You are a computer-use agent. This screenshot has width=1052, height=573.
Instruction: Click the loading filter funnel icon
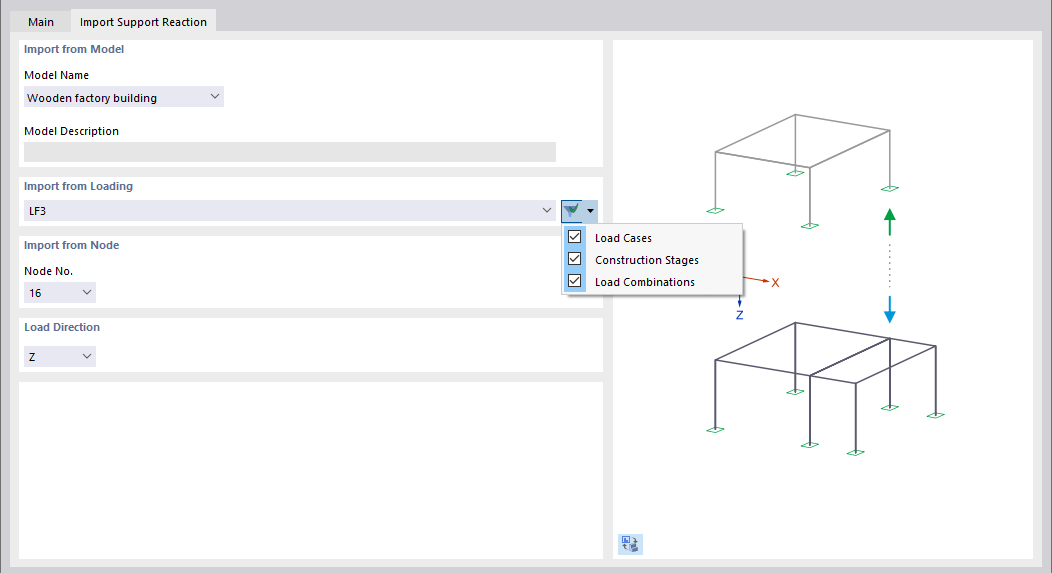(x=572, y=211)
